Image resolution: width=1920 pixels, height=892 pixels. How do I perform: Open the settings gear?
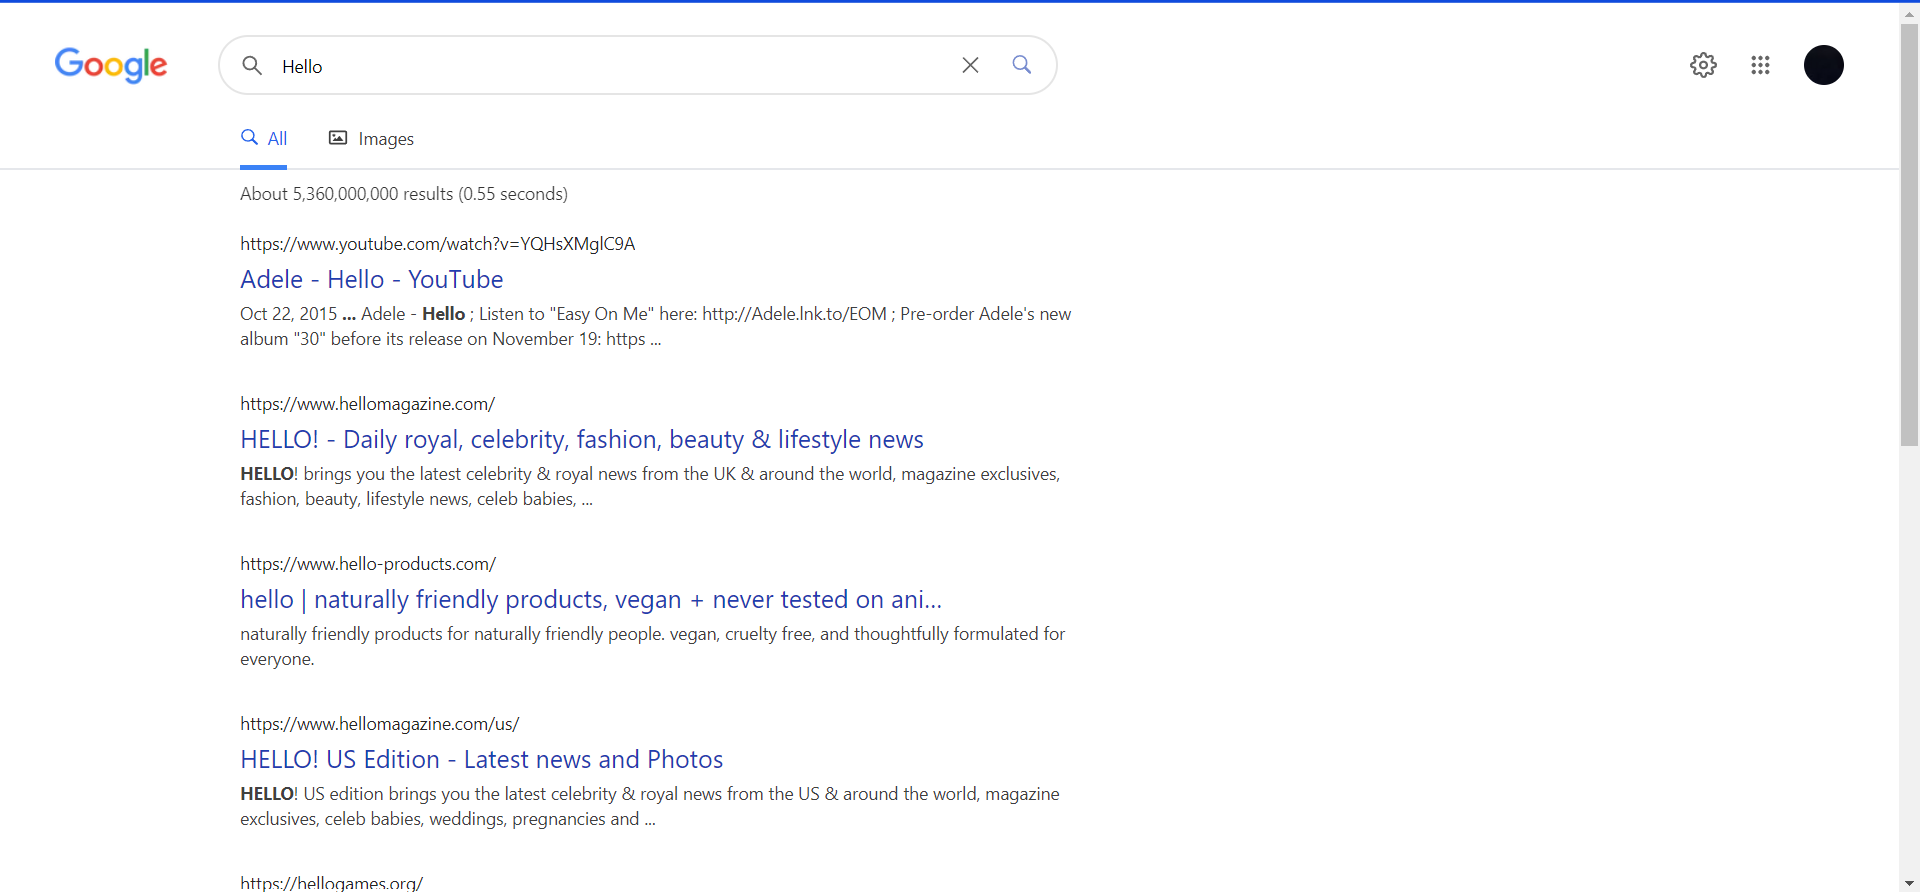(1703, 65)
